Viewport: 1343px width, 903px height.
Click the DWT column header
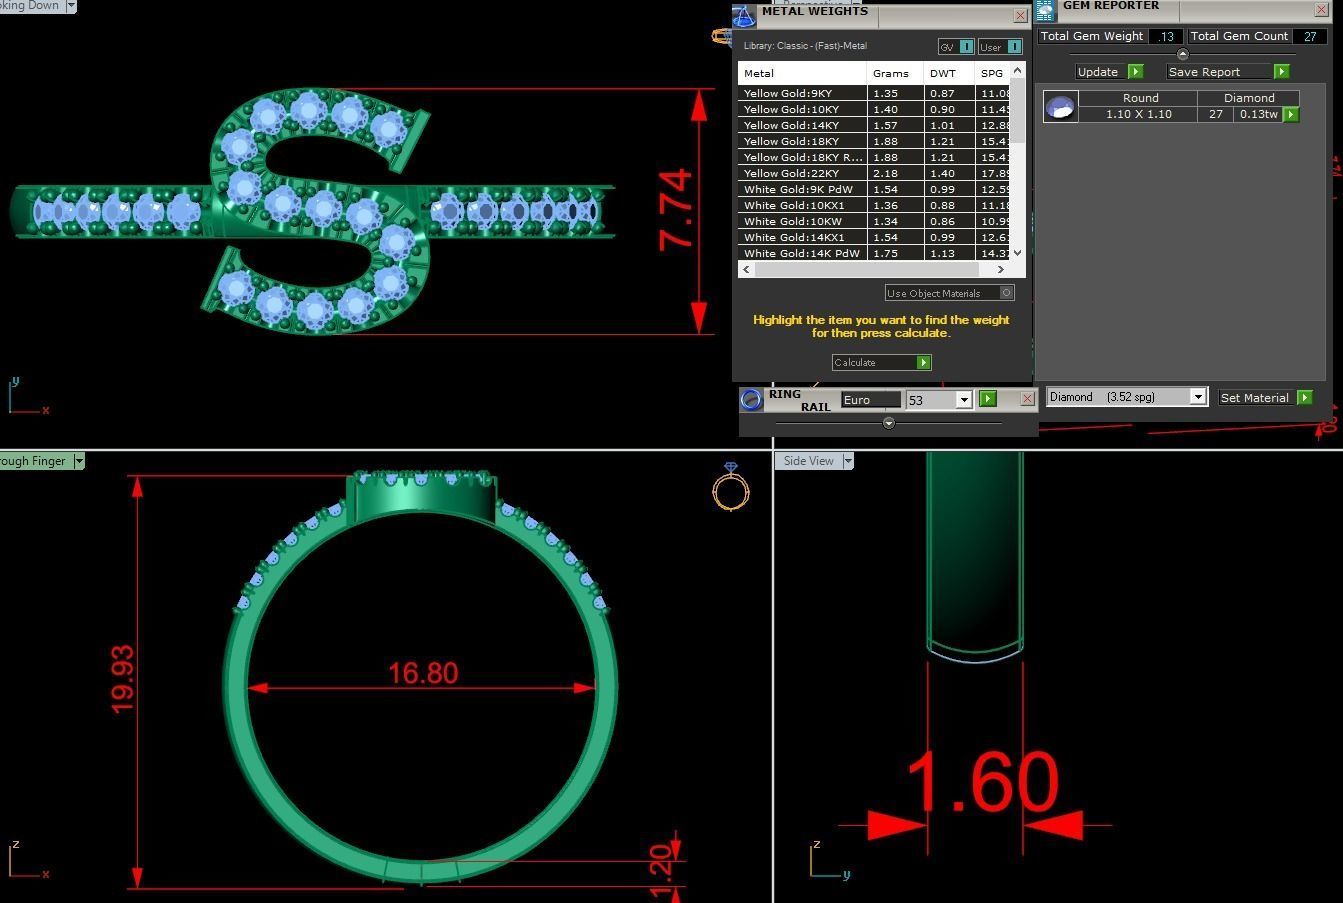click(949, 73)
